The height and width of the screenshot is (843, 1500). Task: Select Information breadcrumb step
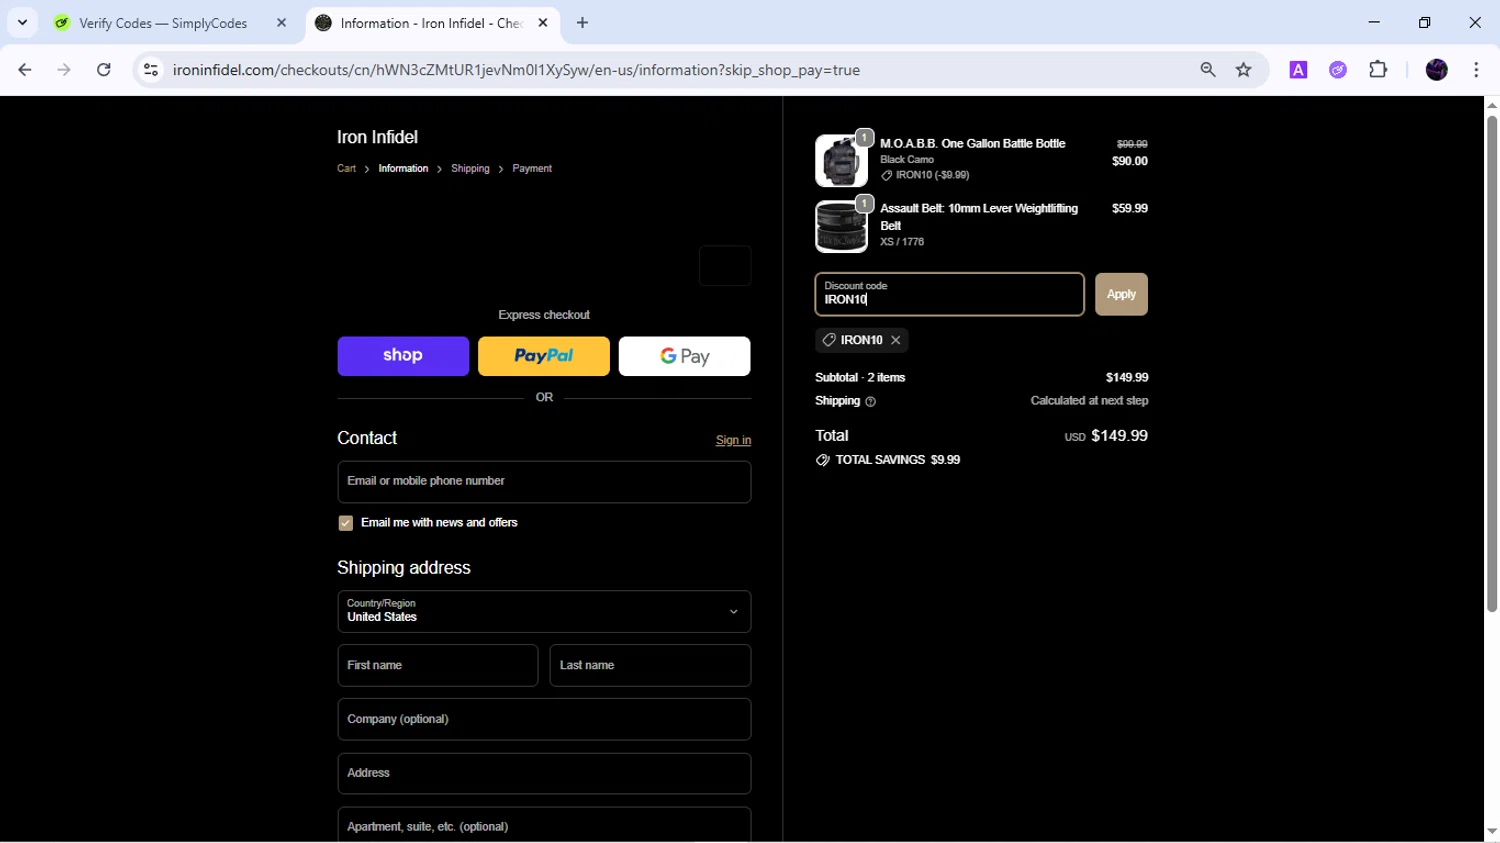tap(403, 169)
